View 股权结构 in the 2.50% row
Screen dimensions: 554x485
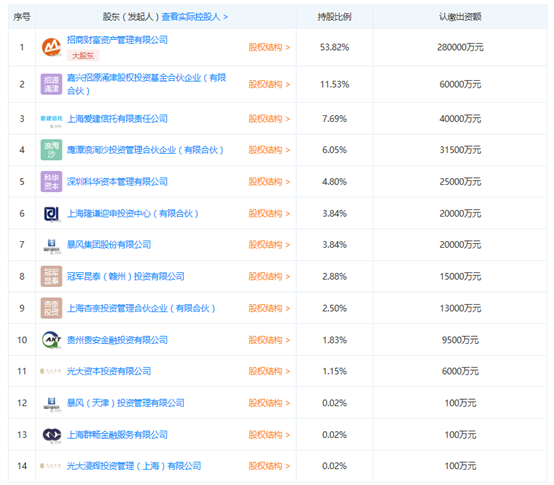click(269, 308)
